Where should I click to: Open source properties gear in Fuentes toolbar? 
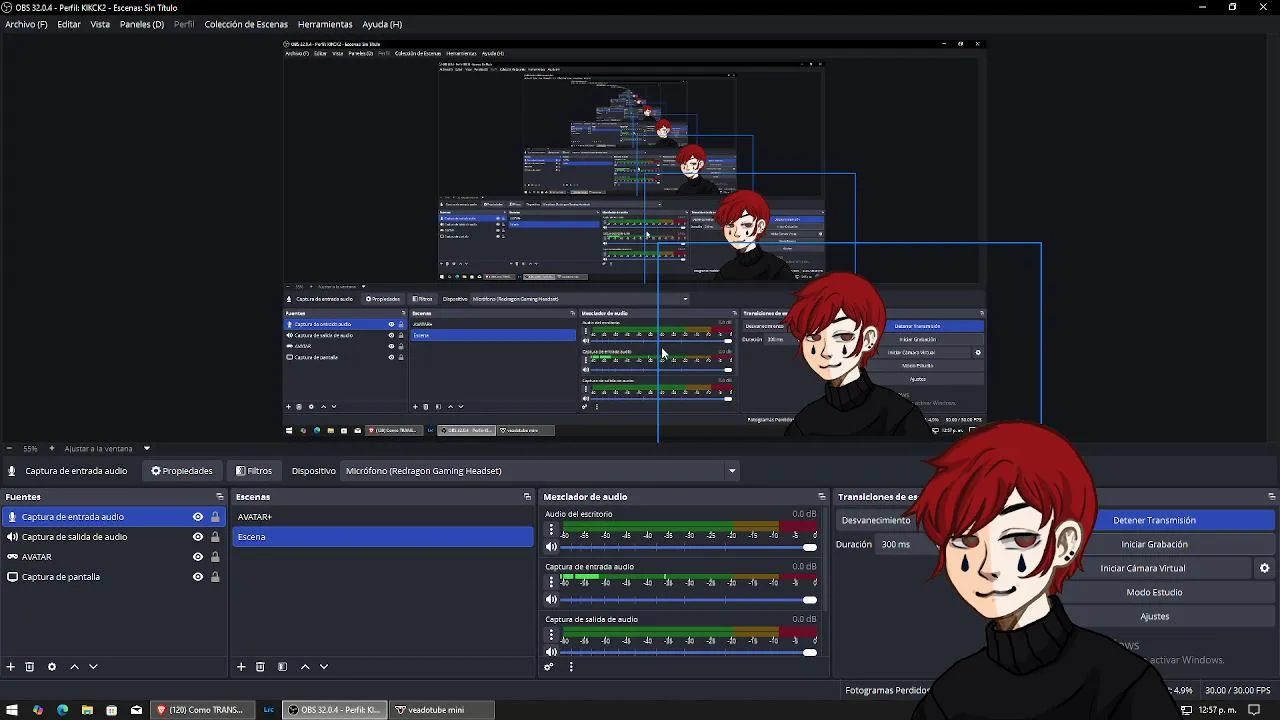(x=52, y=667)
